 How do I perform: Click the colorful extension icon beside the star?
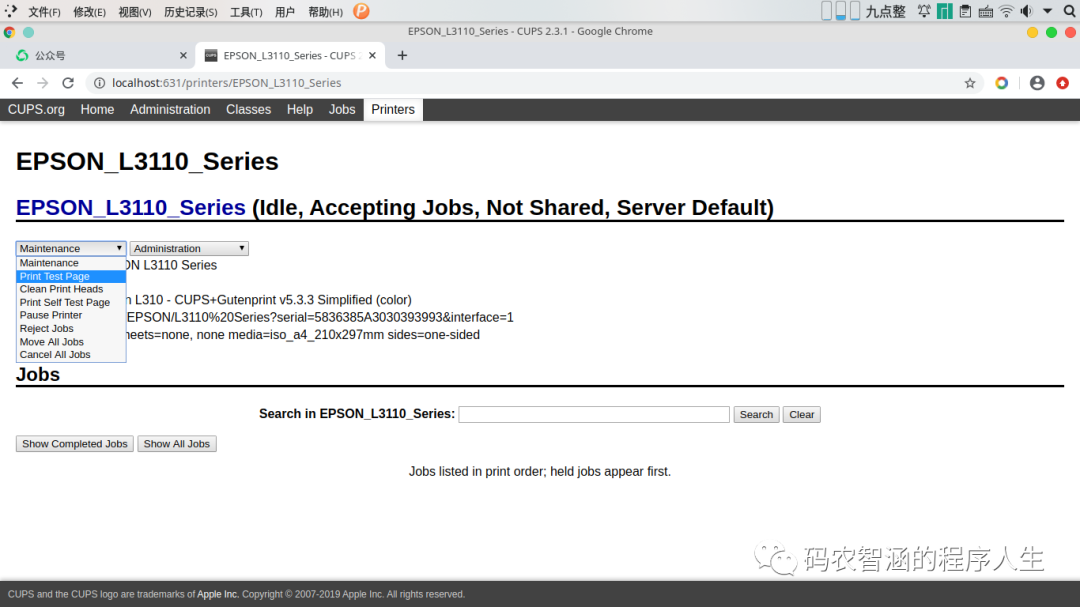pyautogui.click(x=1001, y=83)
